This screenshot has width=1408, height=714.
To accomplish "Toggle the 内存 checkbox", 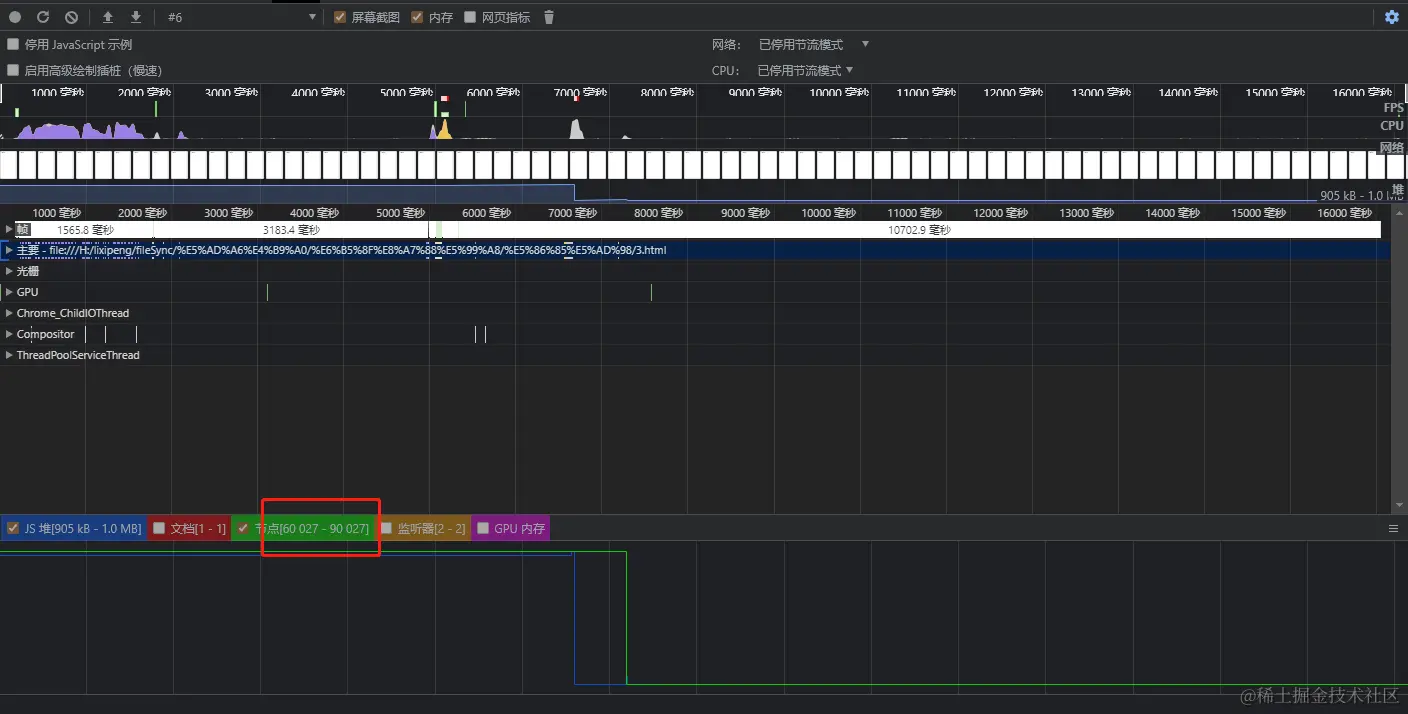I will 417,17.
